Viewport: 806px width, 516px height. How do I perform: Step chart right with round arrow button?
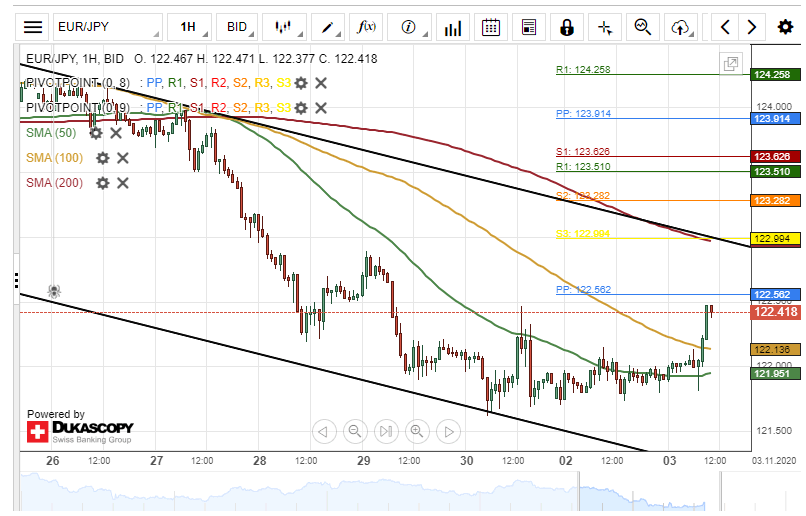448,431
